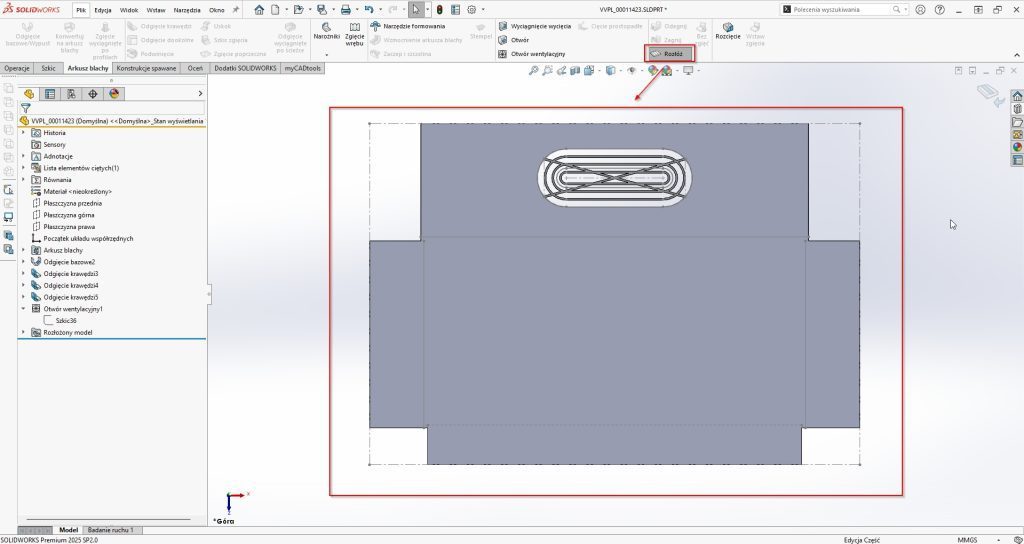Choose the Zgięcie wrębu hem tool
The width and height of the screenshot is (1024, 544).
tap(355, 35)
